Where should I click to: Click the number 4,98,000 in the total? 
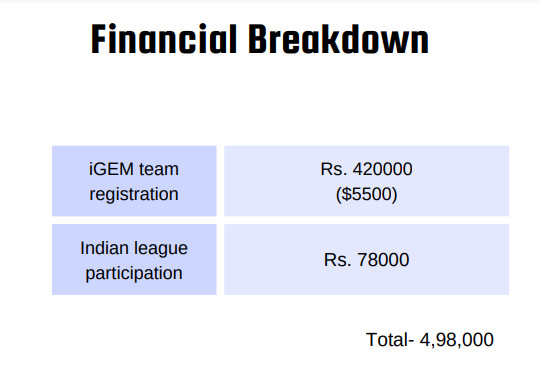[x=456, y=340]
